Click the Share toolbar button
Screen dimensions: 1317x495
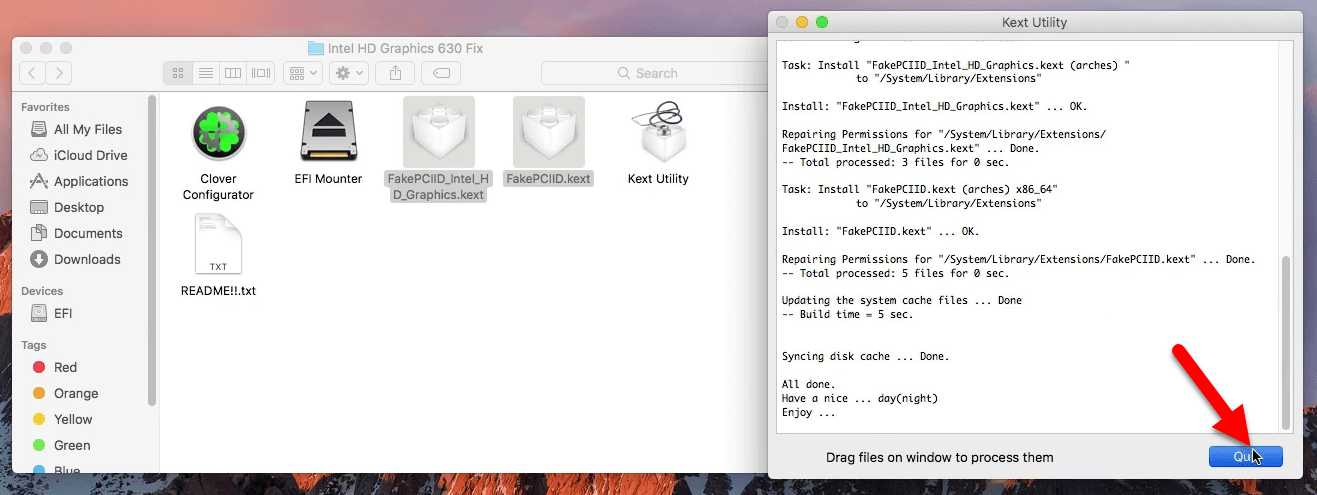click(396, 73)
